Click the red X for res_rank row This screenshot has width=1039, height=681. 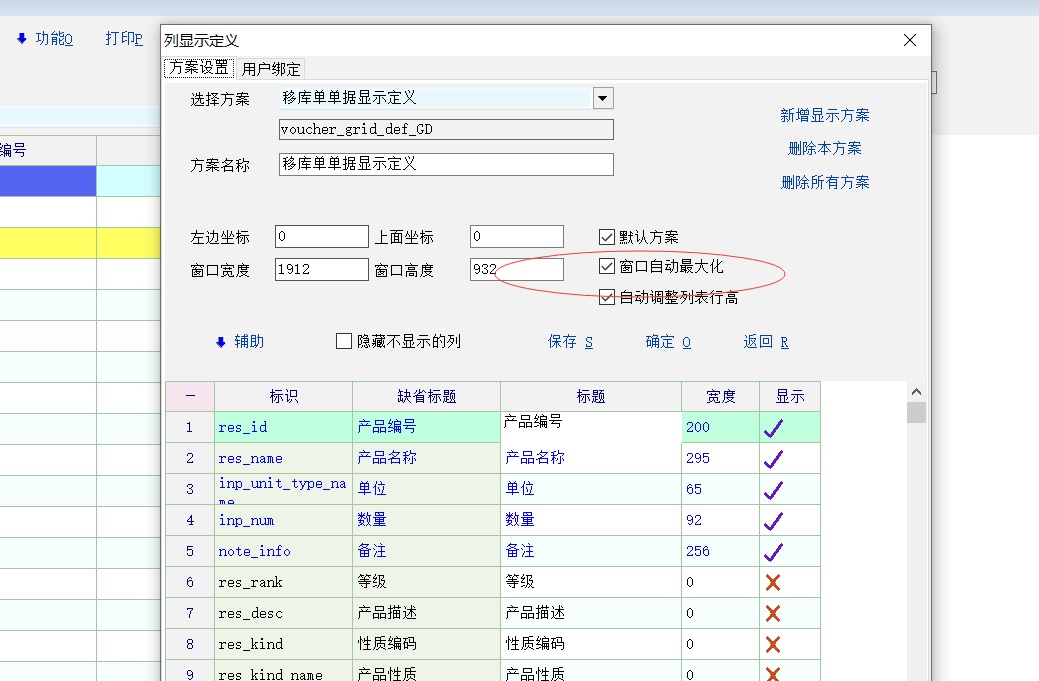[773, 582]
